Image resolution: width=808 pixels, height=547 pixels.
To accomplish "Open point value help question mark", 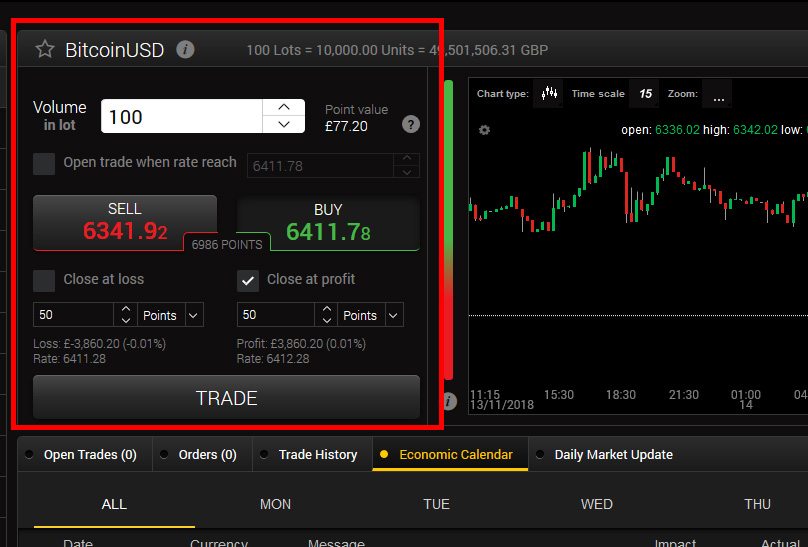I will 411,124.
